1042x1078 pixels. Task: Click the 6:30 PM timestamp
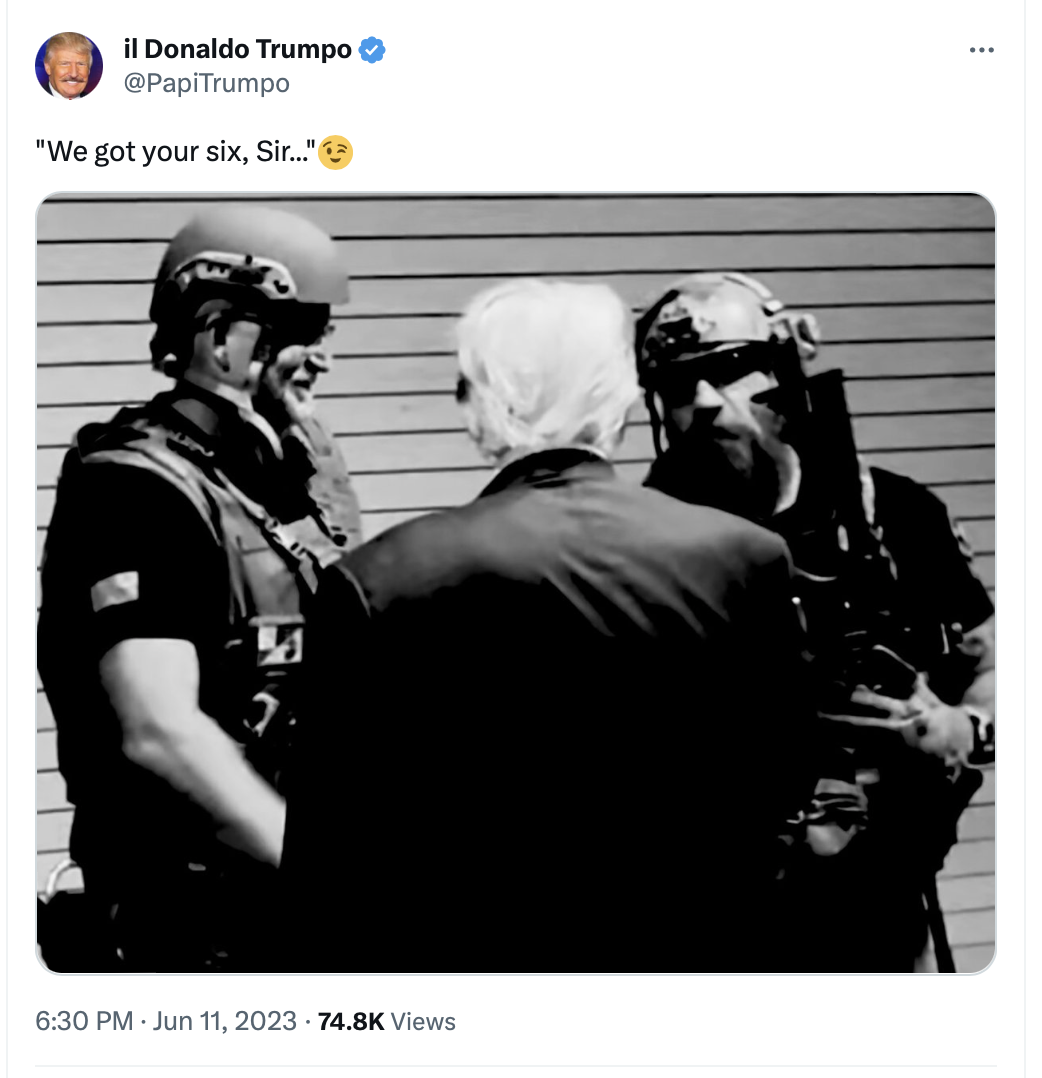tap(84, 1021)
